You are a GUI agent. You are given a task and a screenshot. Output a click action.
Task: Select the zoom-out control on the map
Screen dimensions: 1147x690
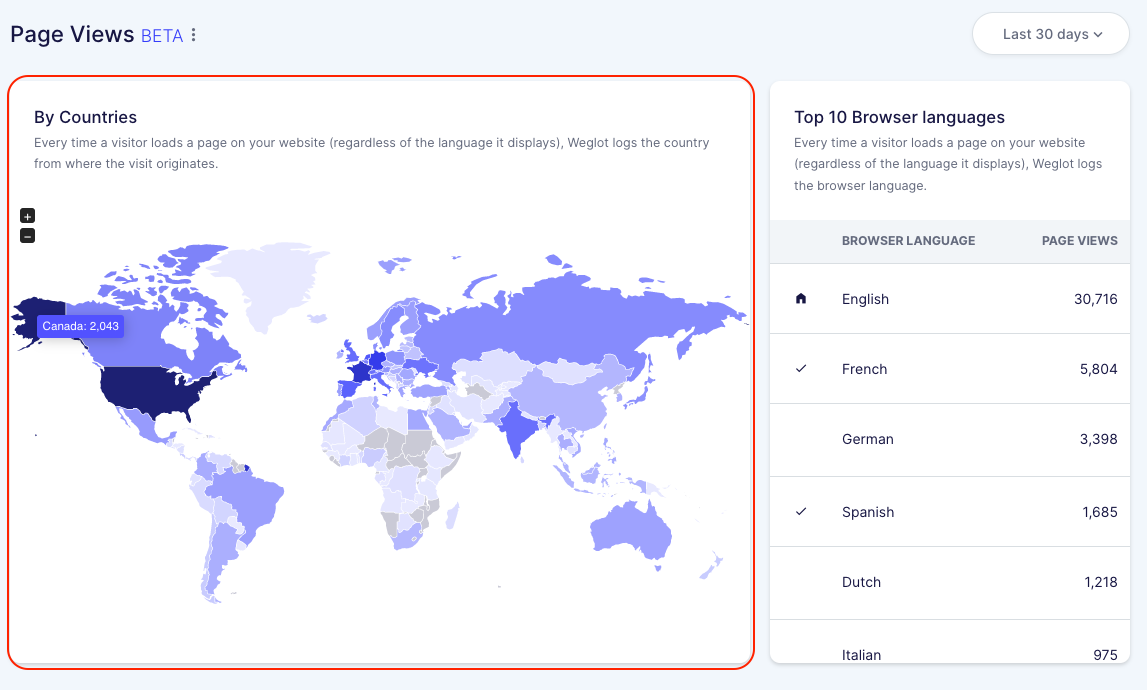27,235
